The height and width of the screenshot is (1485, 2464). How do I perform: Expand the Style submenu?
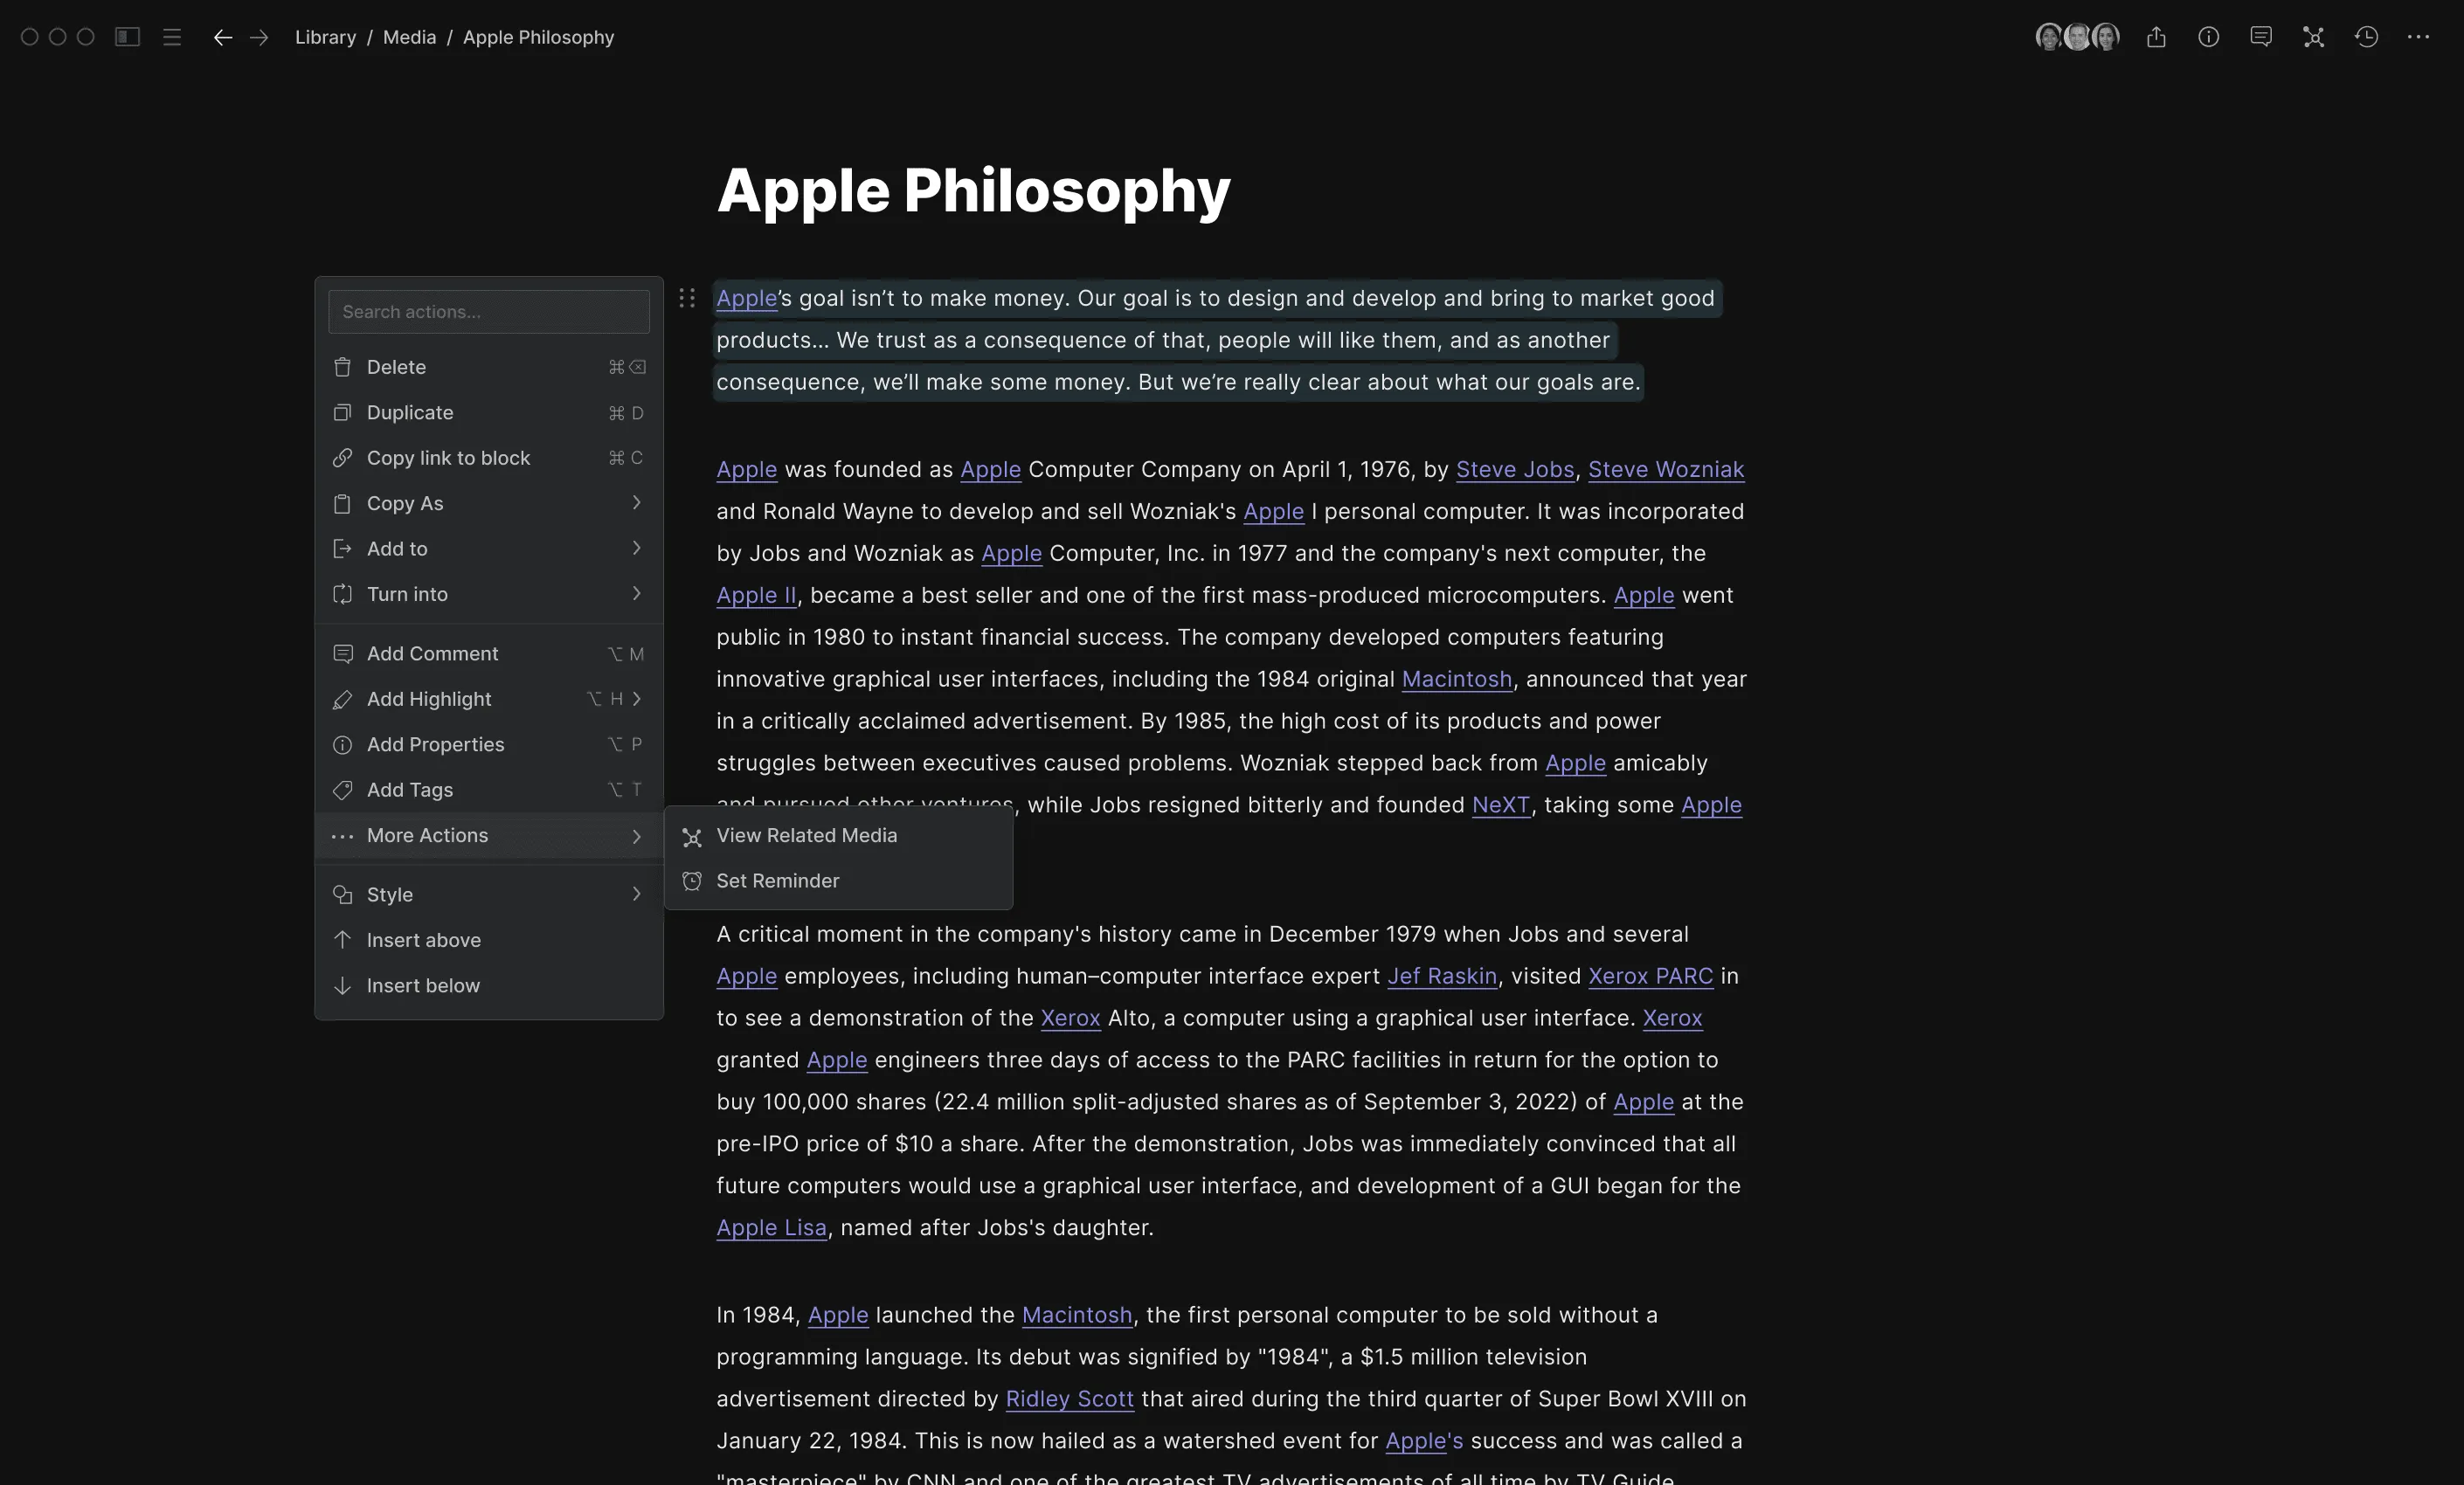tap(489, 894)
